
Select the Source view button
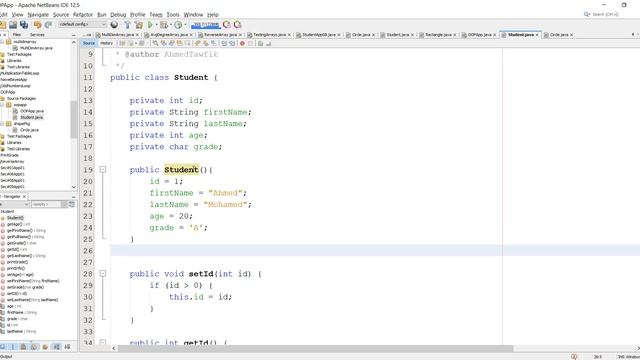point(89,43)
